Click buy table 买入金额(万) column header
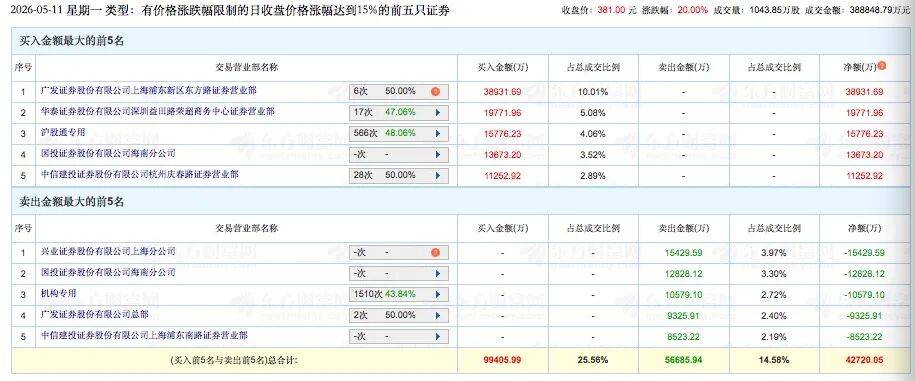 coord(502,67)
